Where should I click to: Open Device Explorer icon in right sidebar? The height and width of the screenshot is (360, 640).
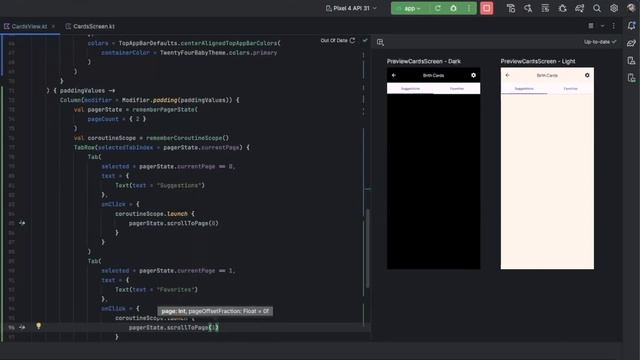coord(631,61)
